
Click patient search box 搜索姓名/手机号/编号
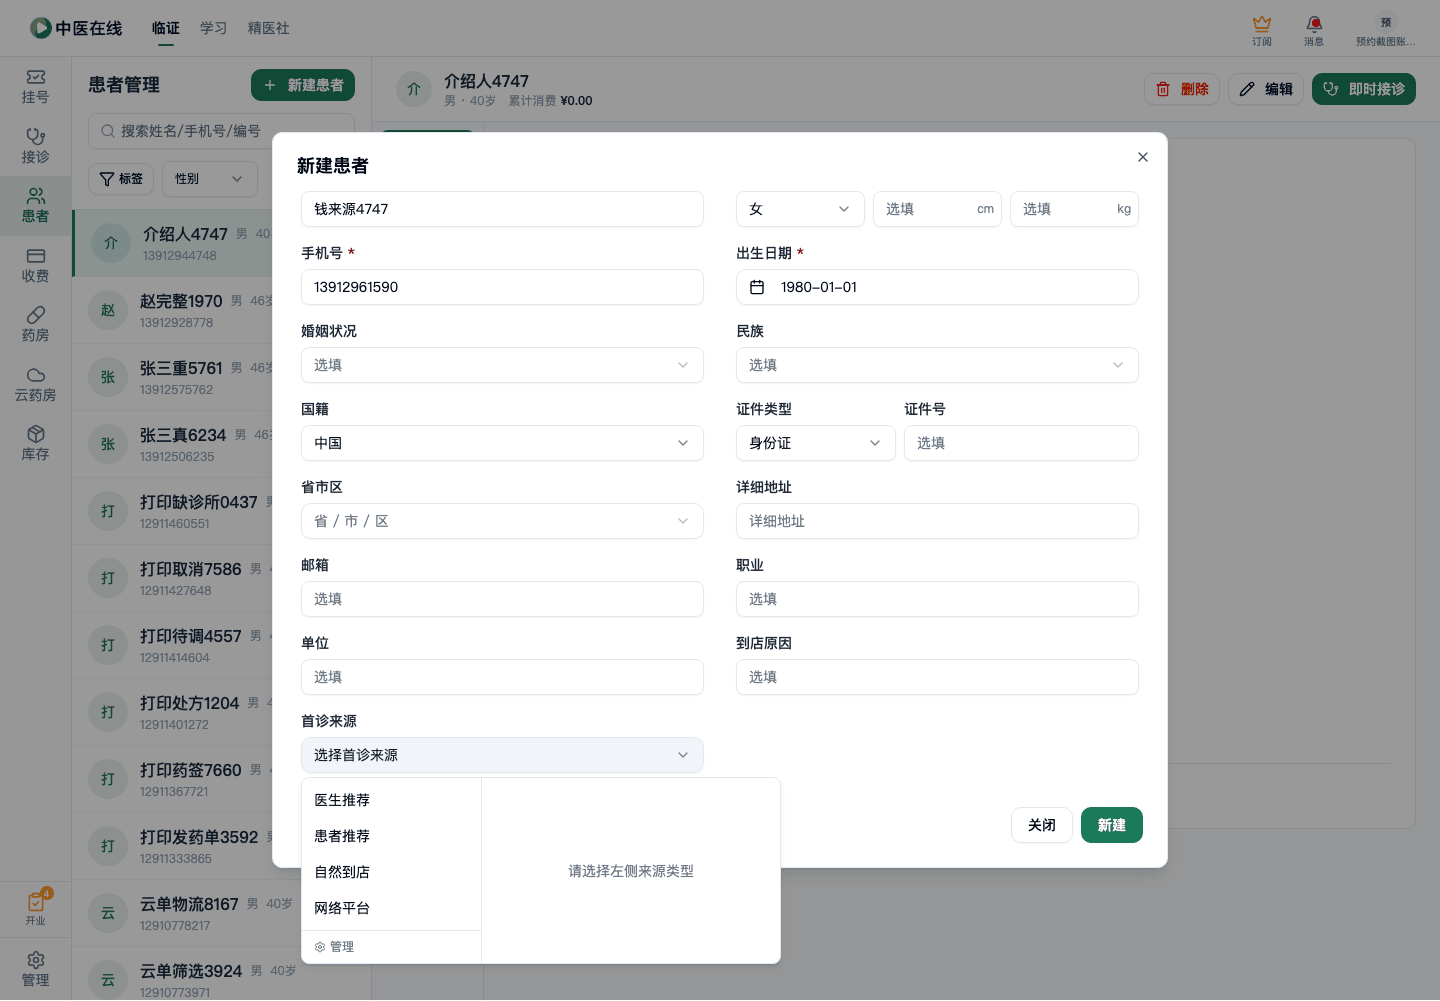[x=221, y=131]
